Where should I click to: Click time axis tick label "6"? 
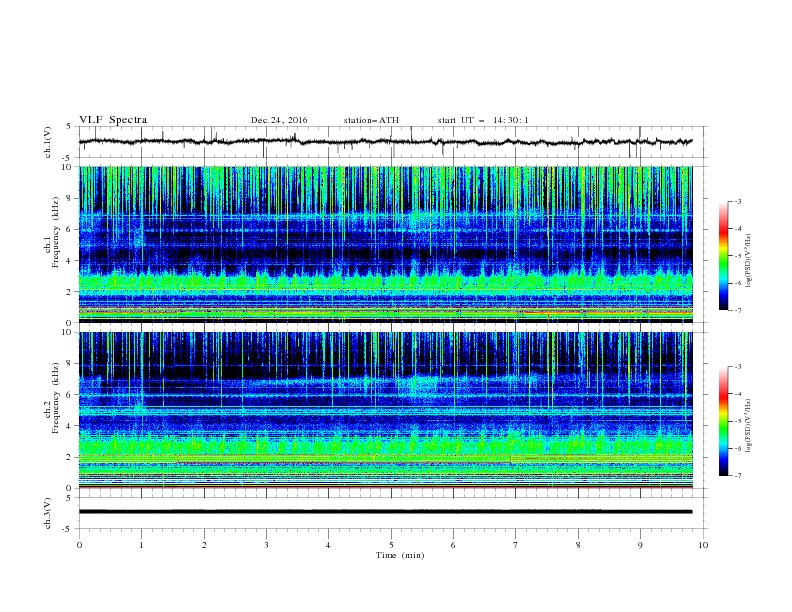coord(454,545)
